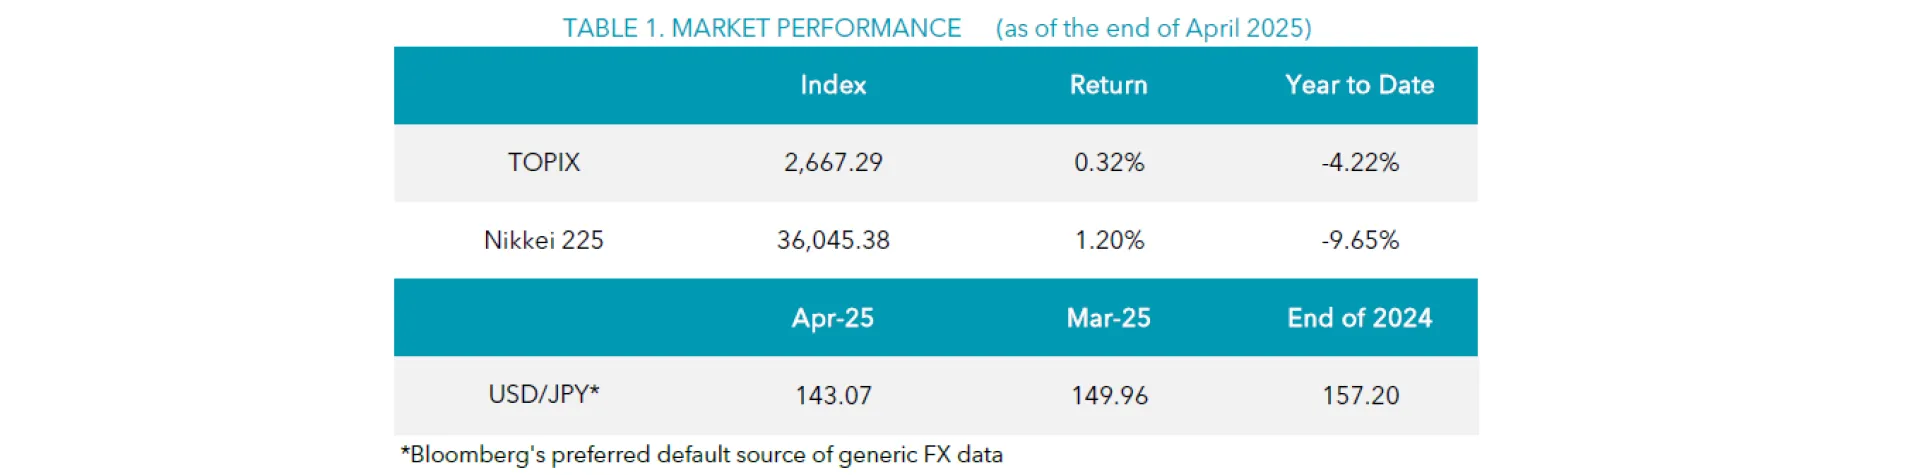Viewport: 1920px width, 475px height.
Task: Select the TOPIX row label
Action: click(x=543, y=162)
